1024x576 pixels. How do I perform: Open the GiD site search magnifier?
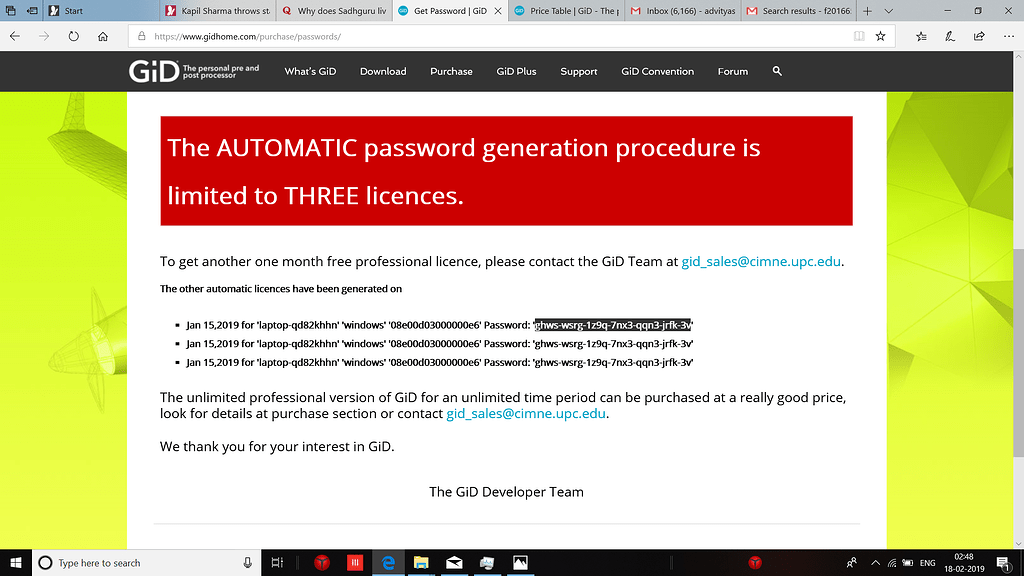click(777, 71)
